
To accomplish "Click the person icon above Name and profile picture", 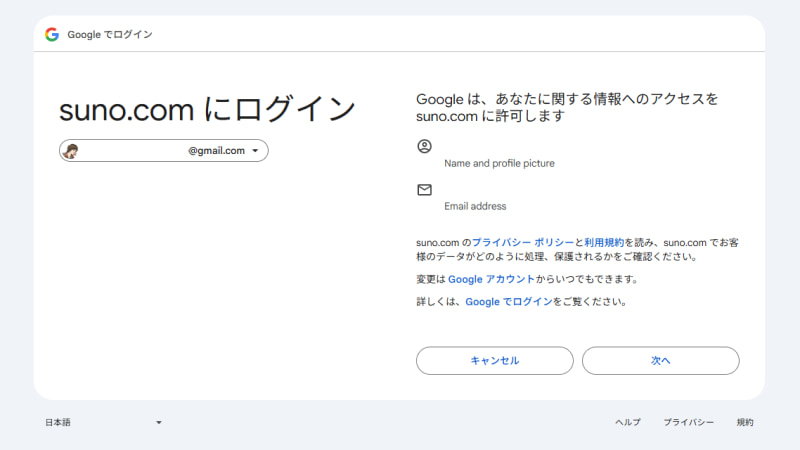I will pyautogui.click(x=424, y=146).
